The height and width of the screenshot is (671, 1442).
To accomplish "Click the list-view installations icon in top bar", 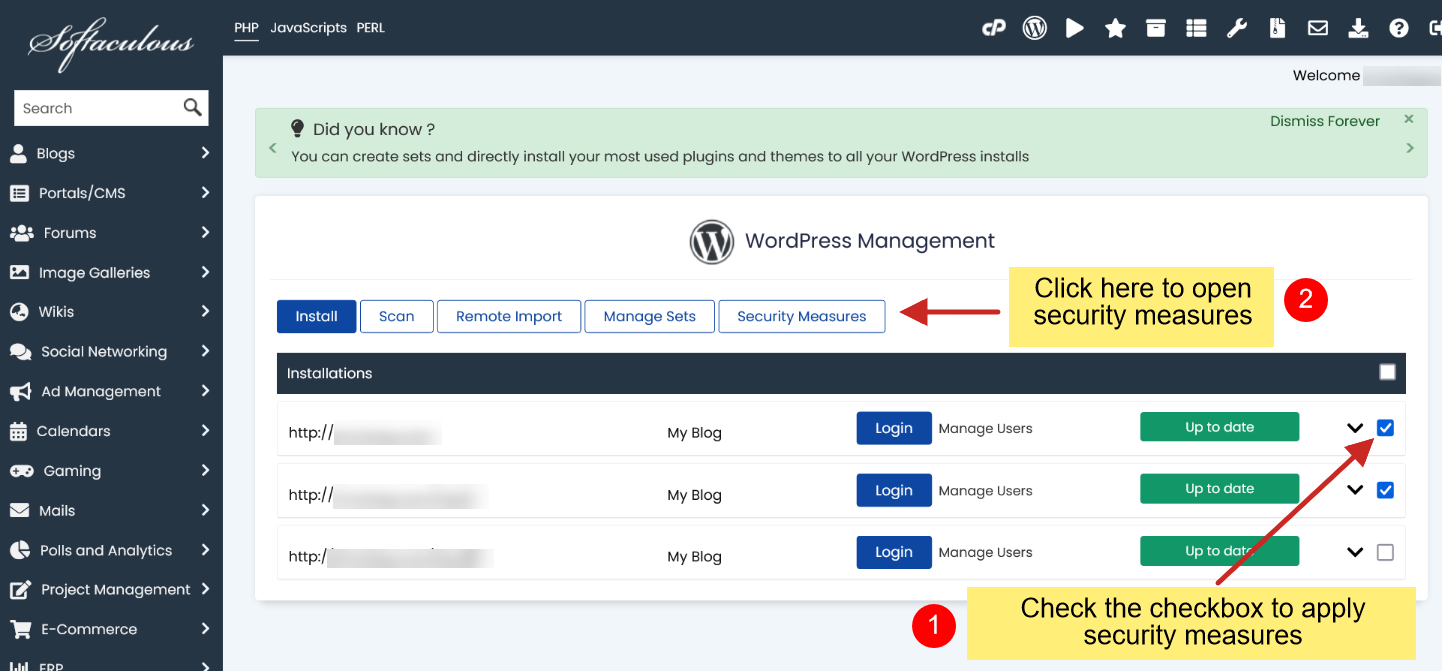I will pos(1196,28).
